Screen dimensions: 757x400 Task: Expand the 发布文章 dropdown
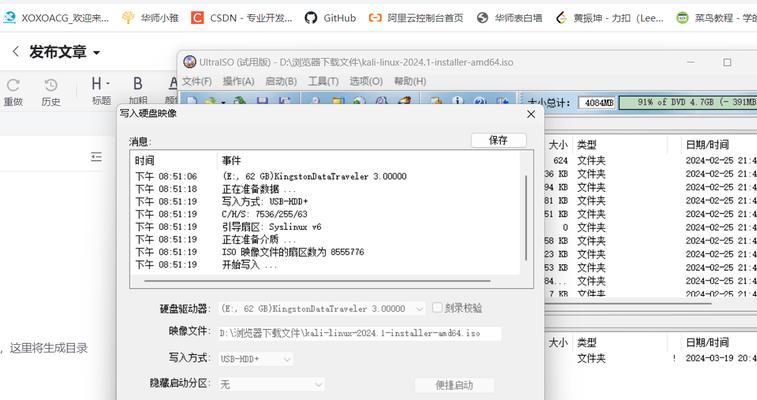[96, 53]
